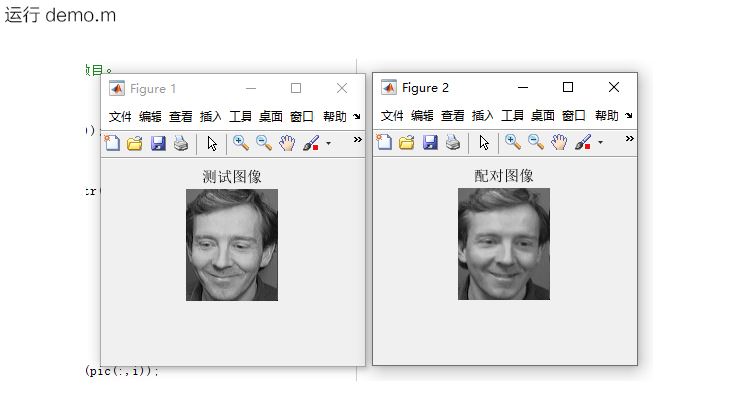This screenshot has width=737, height=401.
Task: Open 桌面 menu in Figure 2
Action: click(x=543, y=115)
